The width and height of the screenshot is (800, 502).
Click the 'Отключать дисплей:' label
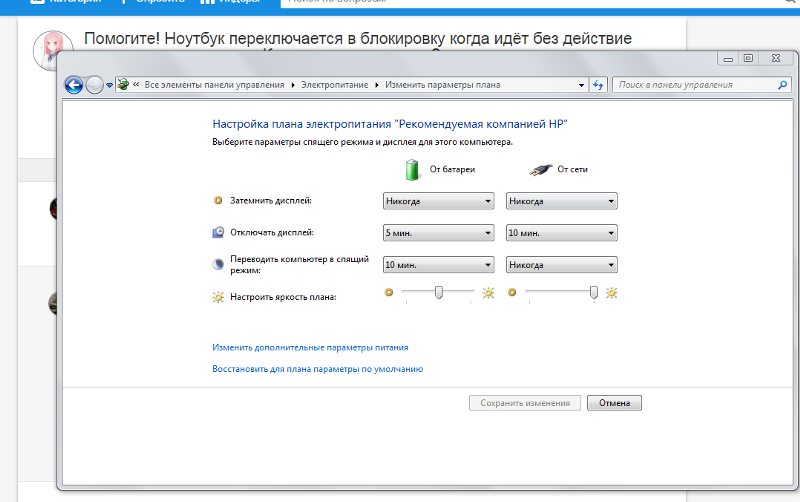pos(272,233)
